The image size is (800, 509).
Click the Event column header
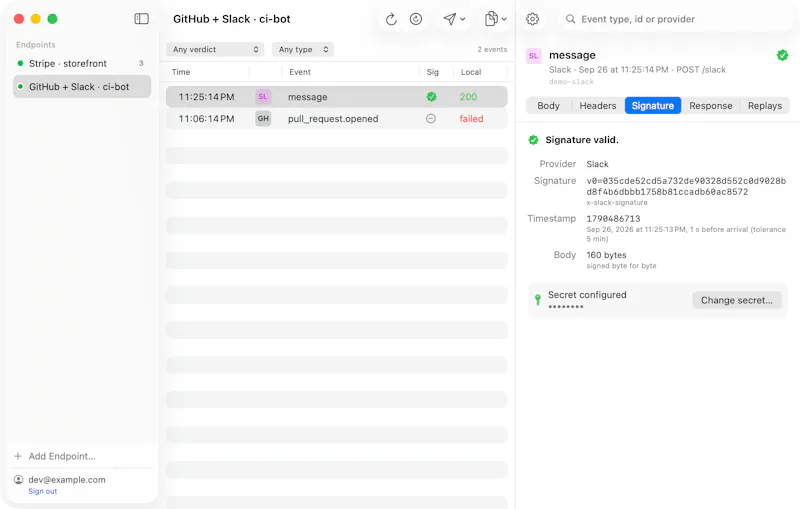[299, 72]
